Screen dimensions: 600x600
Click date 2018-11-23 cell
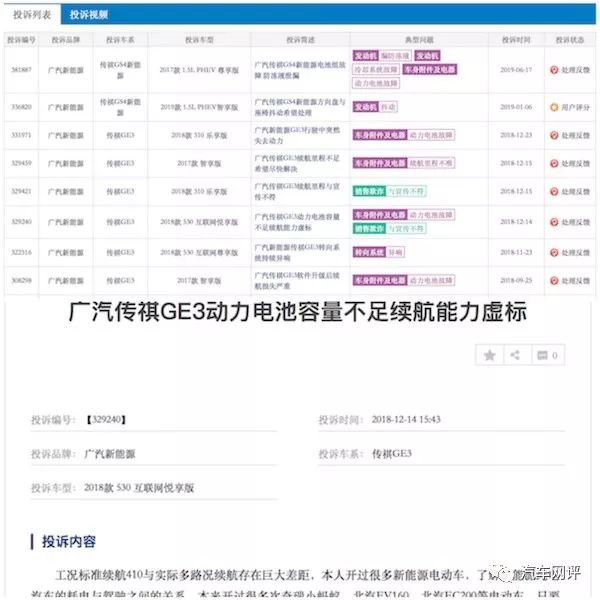[516, 253]
